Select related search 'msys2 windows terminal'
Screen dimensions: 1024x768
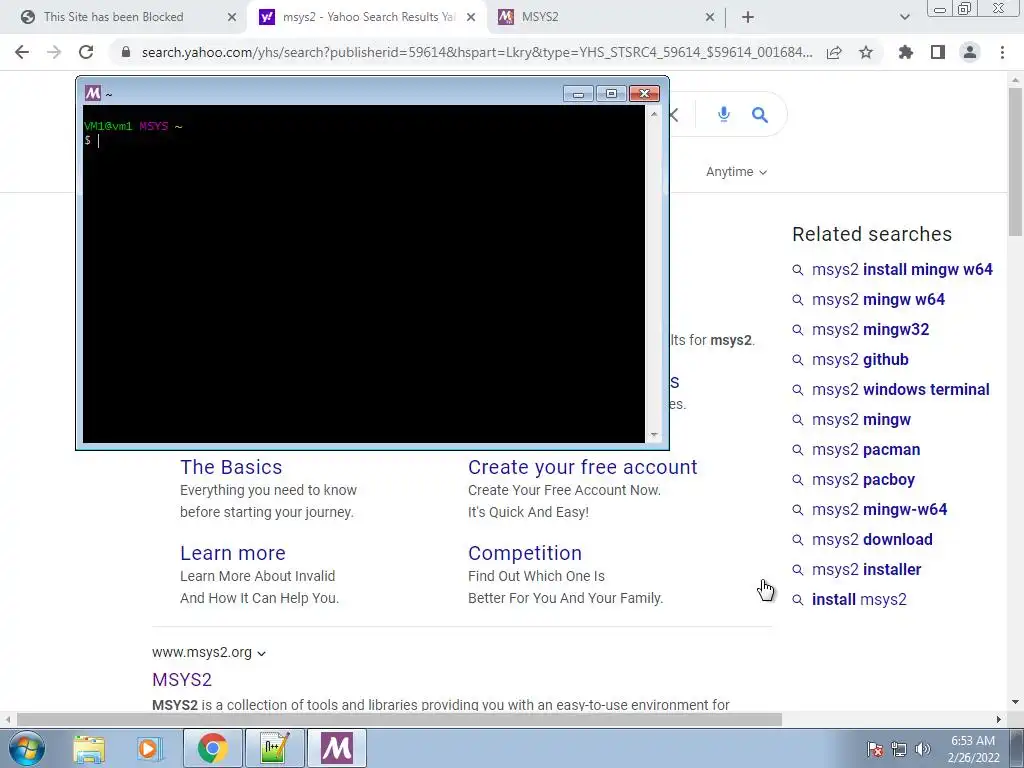[901, 390]
